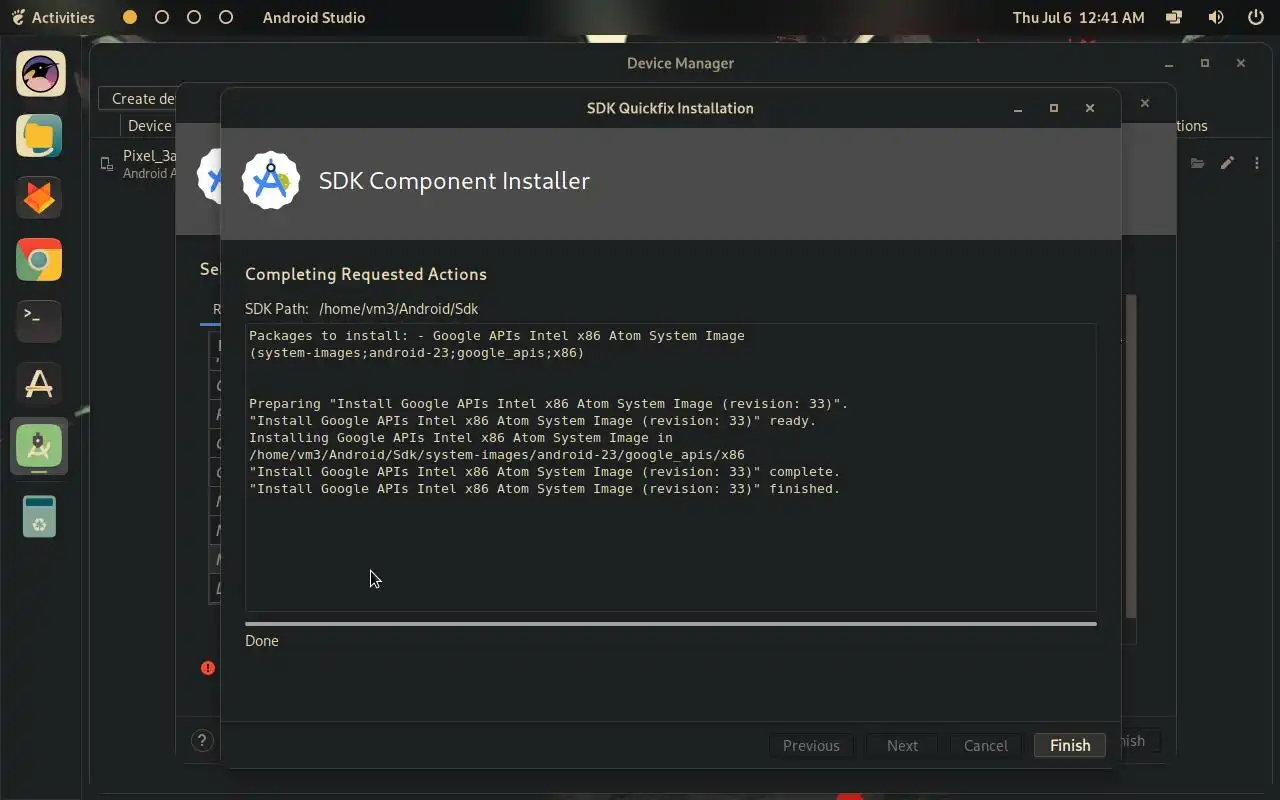1280x800 pixels.
Task: Switch to the third workspace indicator circle
Action: 194,17
